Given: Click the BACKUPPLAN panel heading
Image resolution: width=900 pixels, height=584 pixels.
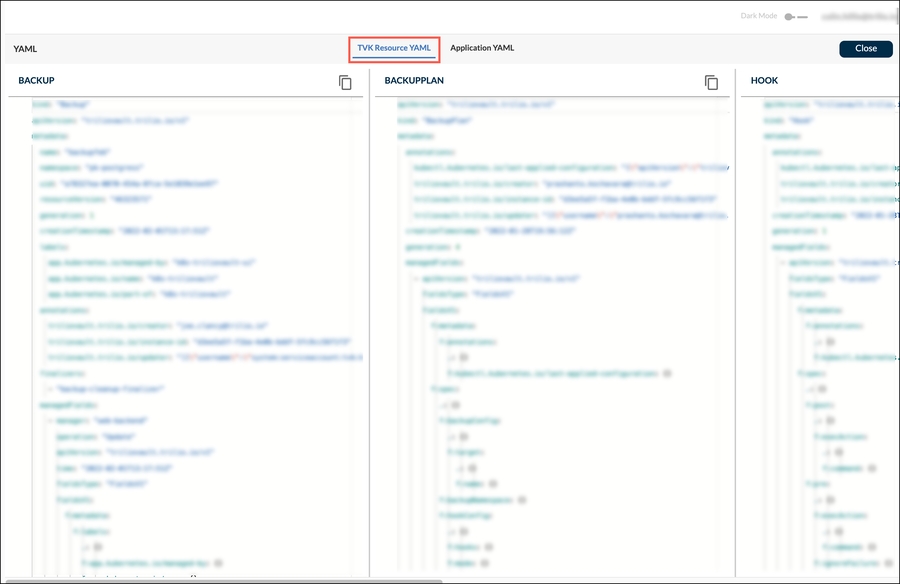Looking at the screenshot, I should pyautogui.click(x=414, y=80).
